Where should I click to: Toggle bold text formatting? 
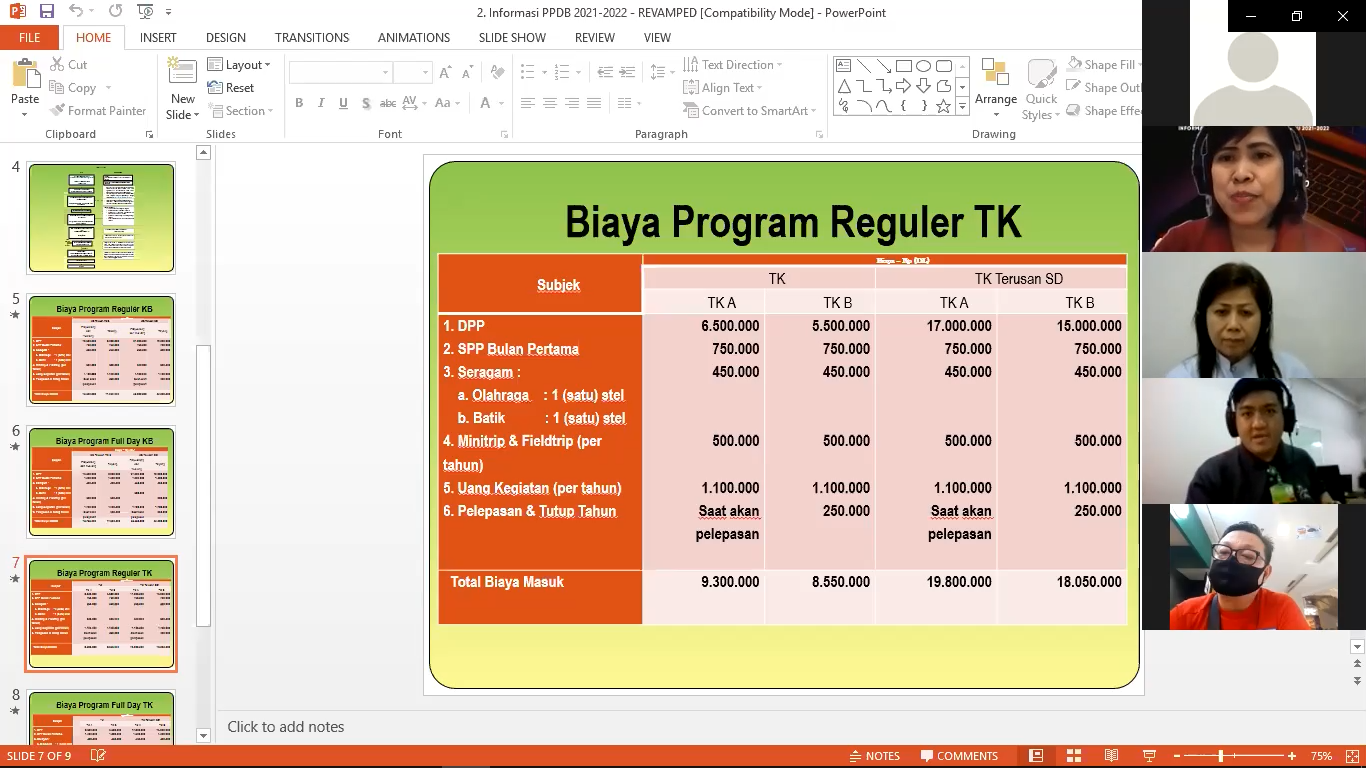point(299,103)
